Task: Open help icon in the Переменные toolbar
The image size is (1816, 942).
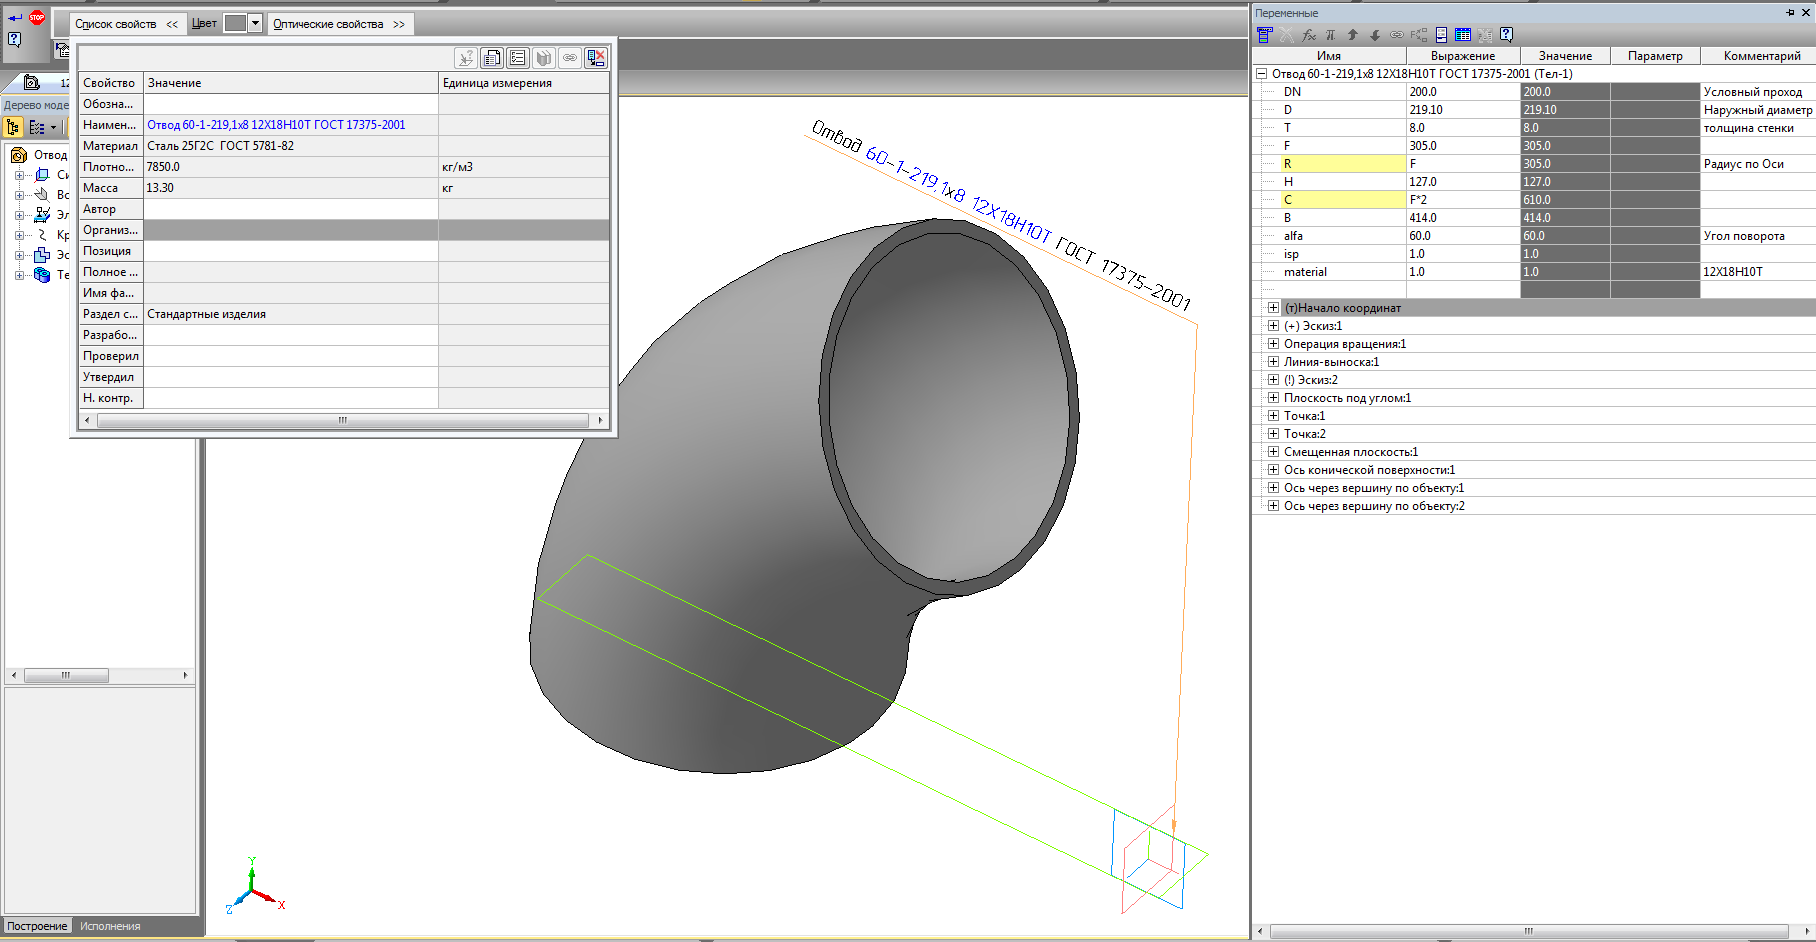Action: click(1507, 35)
